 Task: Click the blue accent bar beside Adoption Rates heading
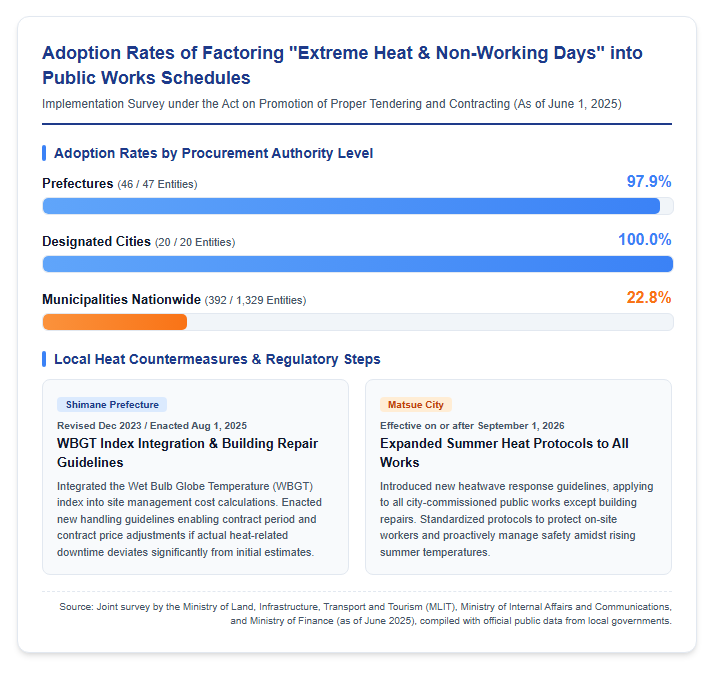(44, 153)
